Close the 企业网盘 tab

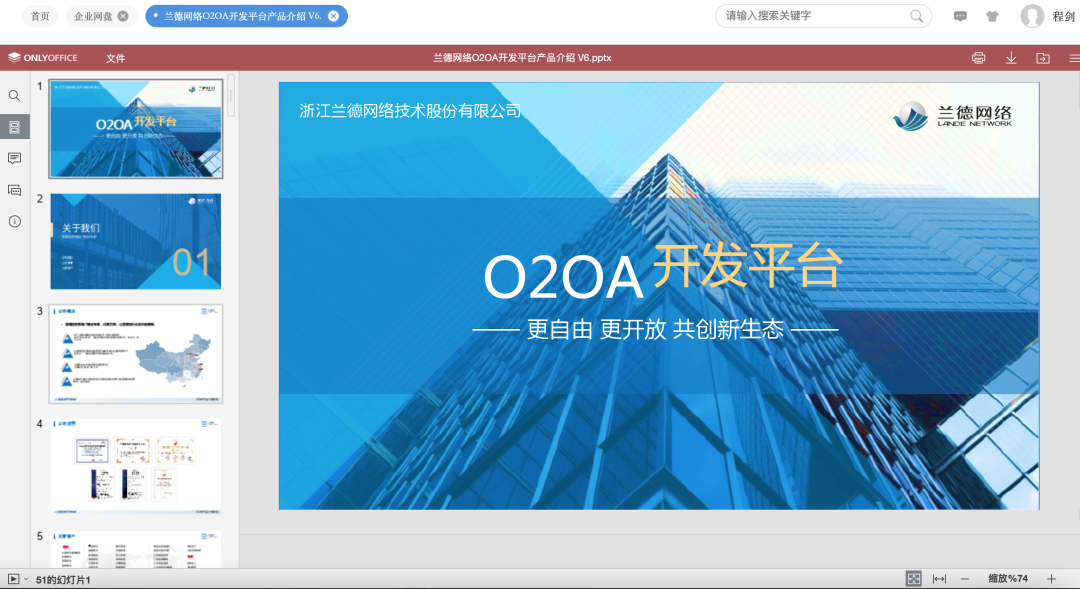[x=123, y=16]
